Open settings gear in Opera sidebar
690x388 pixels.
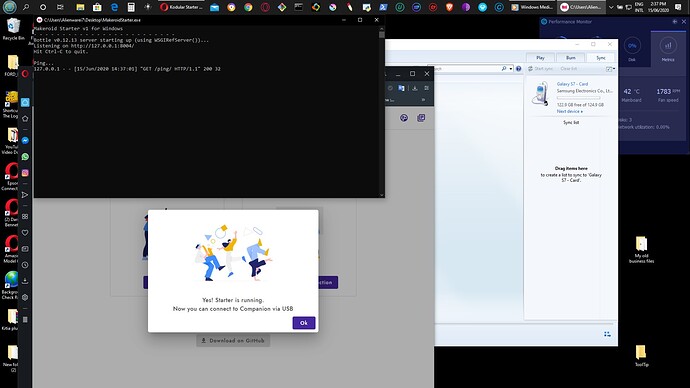click(25, 297)
